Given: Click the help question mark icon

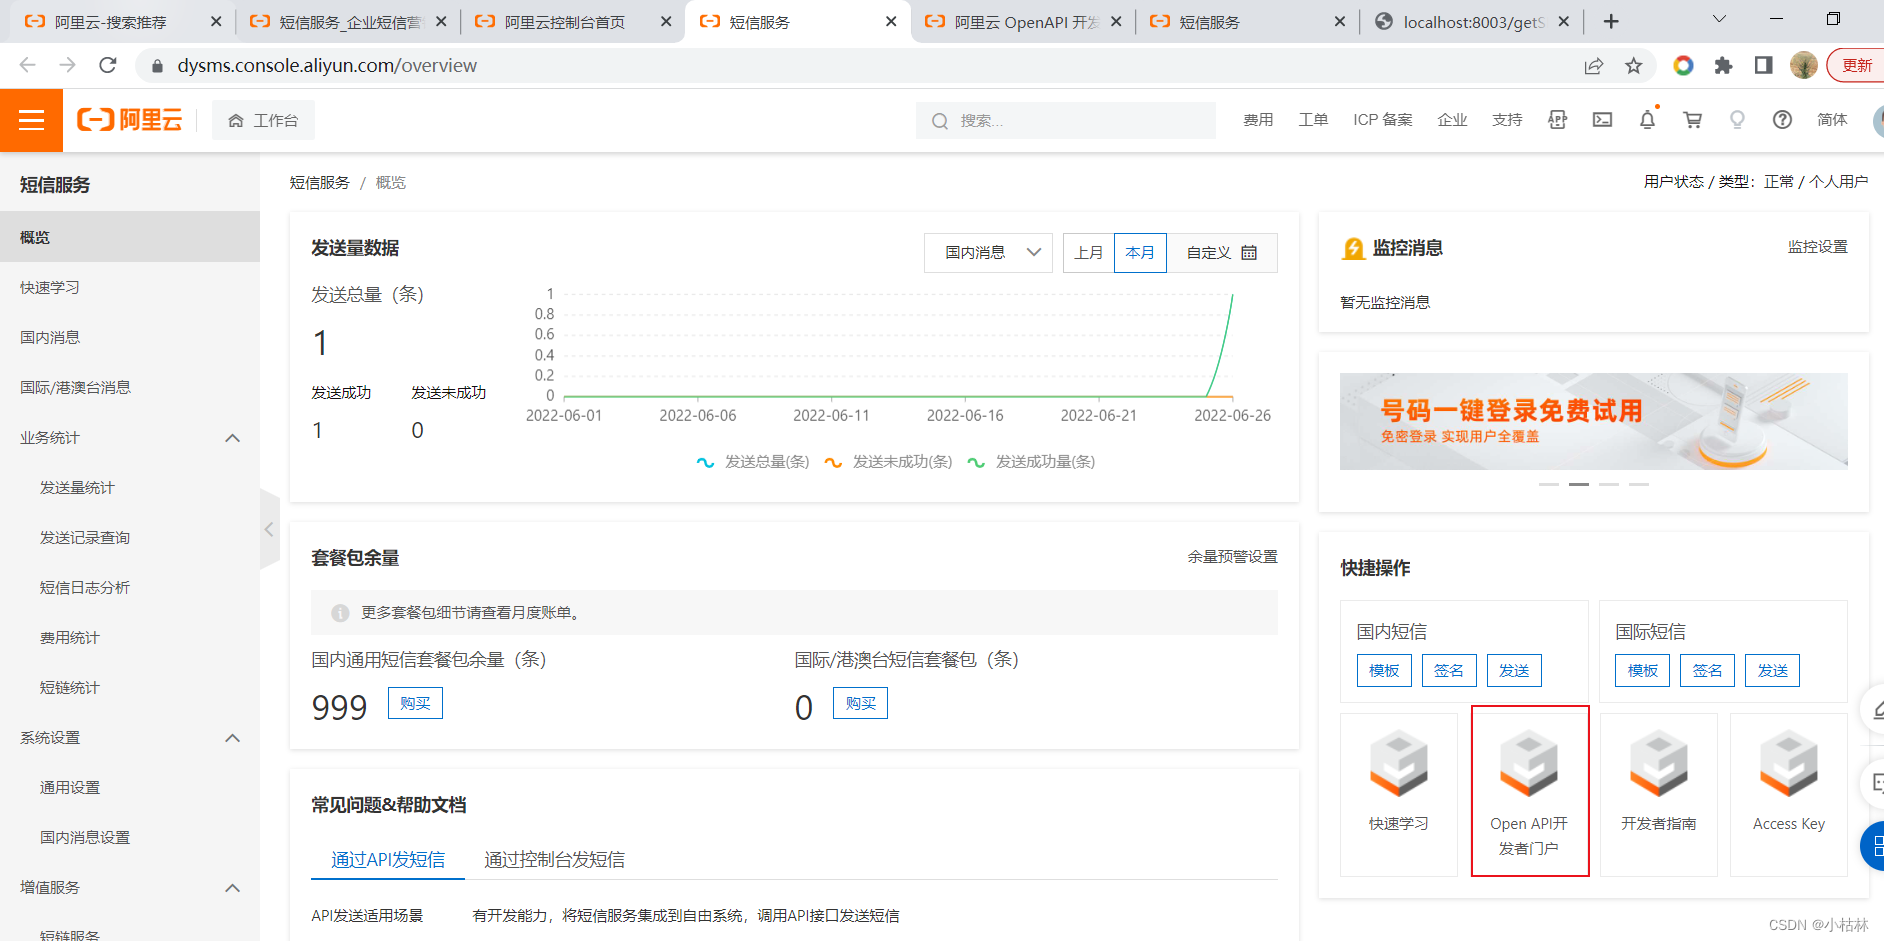Looking at the screenshot, I should pyautogui.click(x=1782, y=120).
